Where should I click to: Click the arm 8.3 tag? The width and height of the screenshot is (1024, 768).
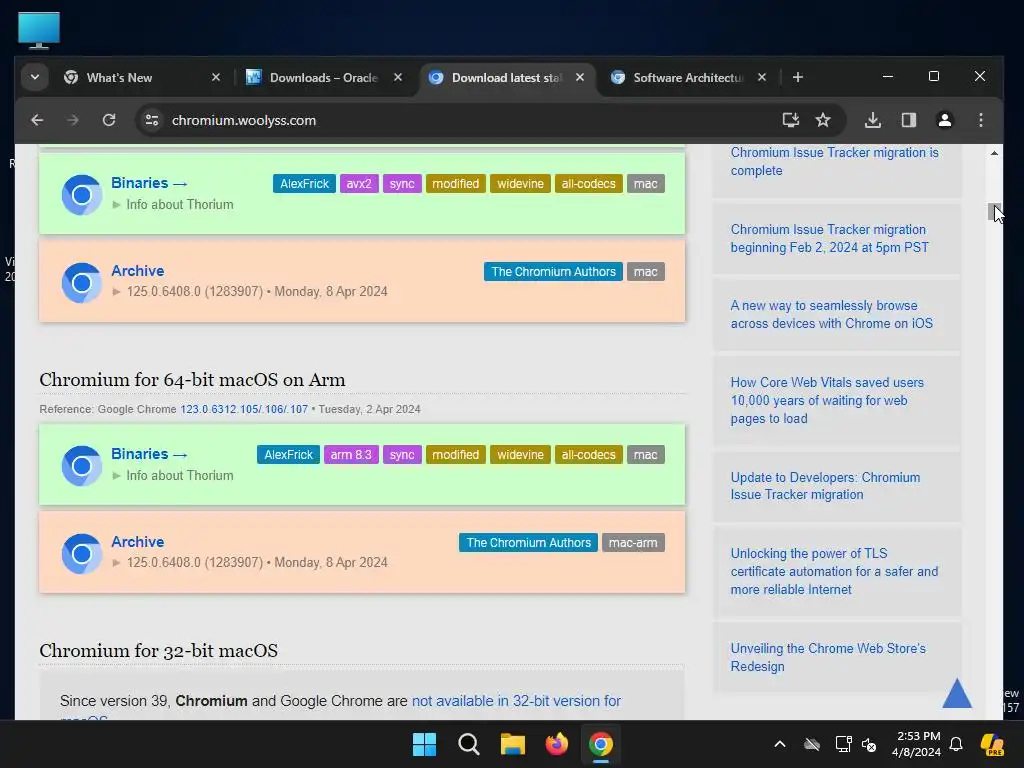(351, 455)
